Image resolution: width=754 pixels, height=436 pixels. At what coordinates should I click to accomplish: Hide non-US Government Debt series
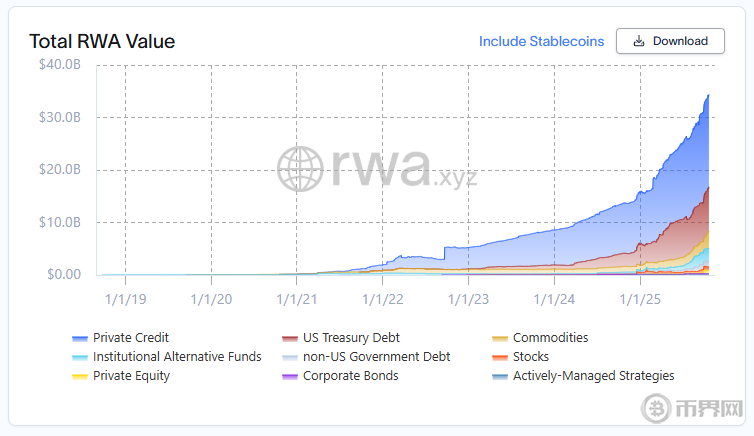[x=376, y=357]
